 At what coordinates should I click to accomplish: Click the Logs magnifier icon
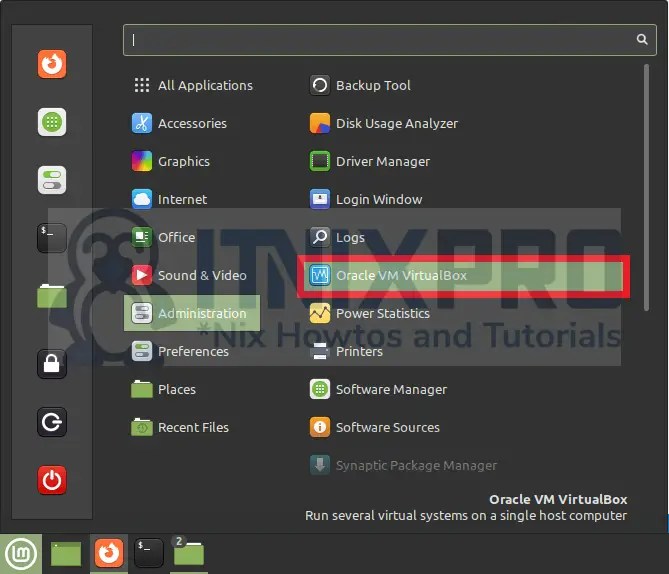(320, 237)
